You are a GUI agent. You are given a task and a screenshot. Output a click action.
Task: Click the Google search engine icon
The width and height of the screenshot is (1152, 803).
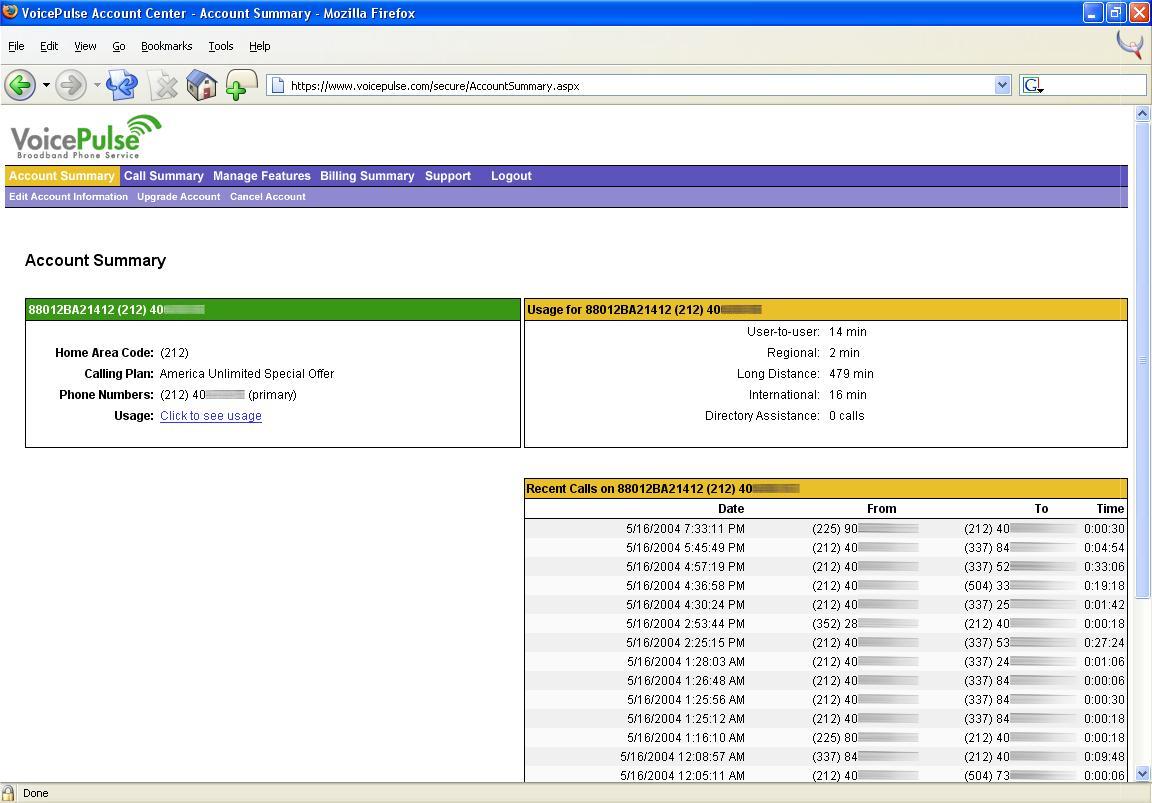point(1032,86)
